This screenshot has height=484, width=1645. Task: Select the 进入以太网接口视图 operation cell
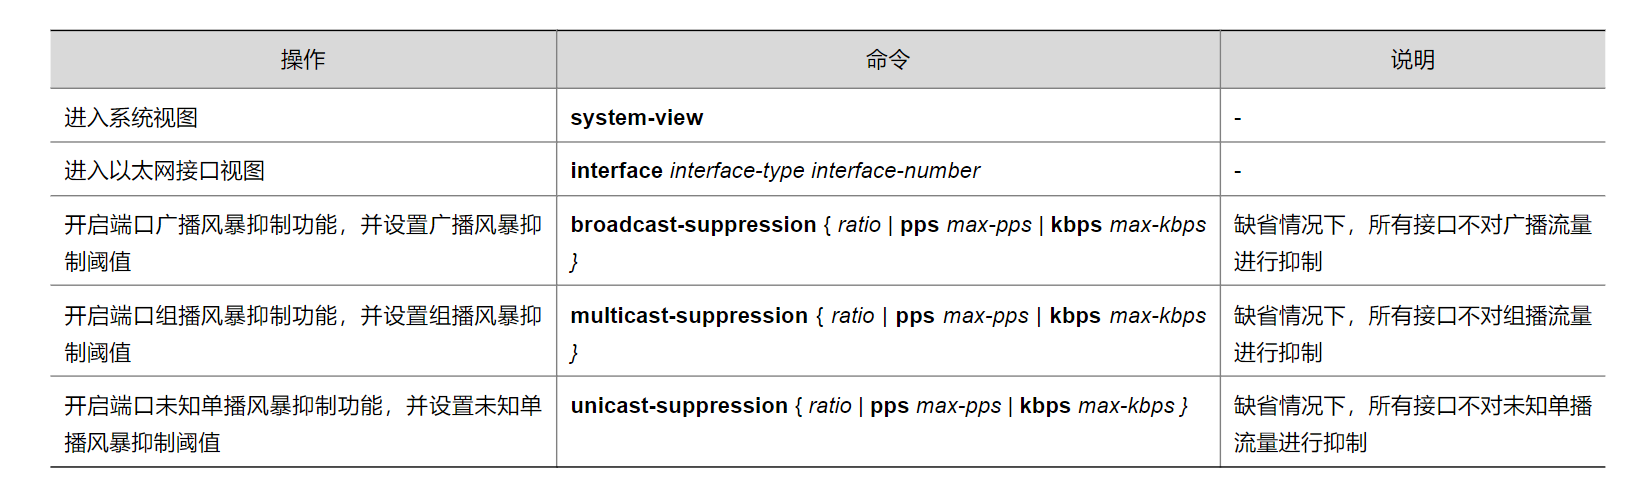coord(165,171)
